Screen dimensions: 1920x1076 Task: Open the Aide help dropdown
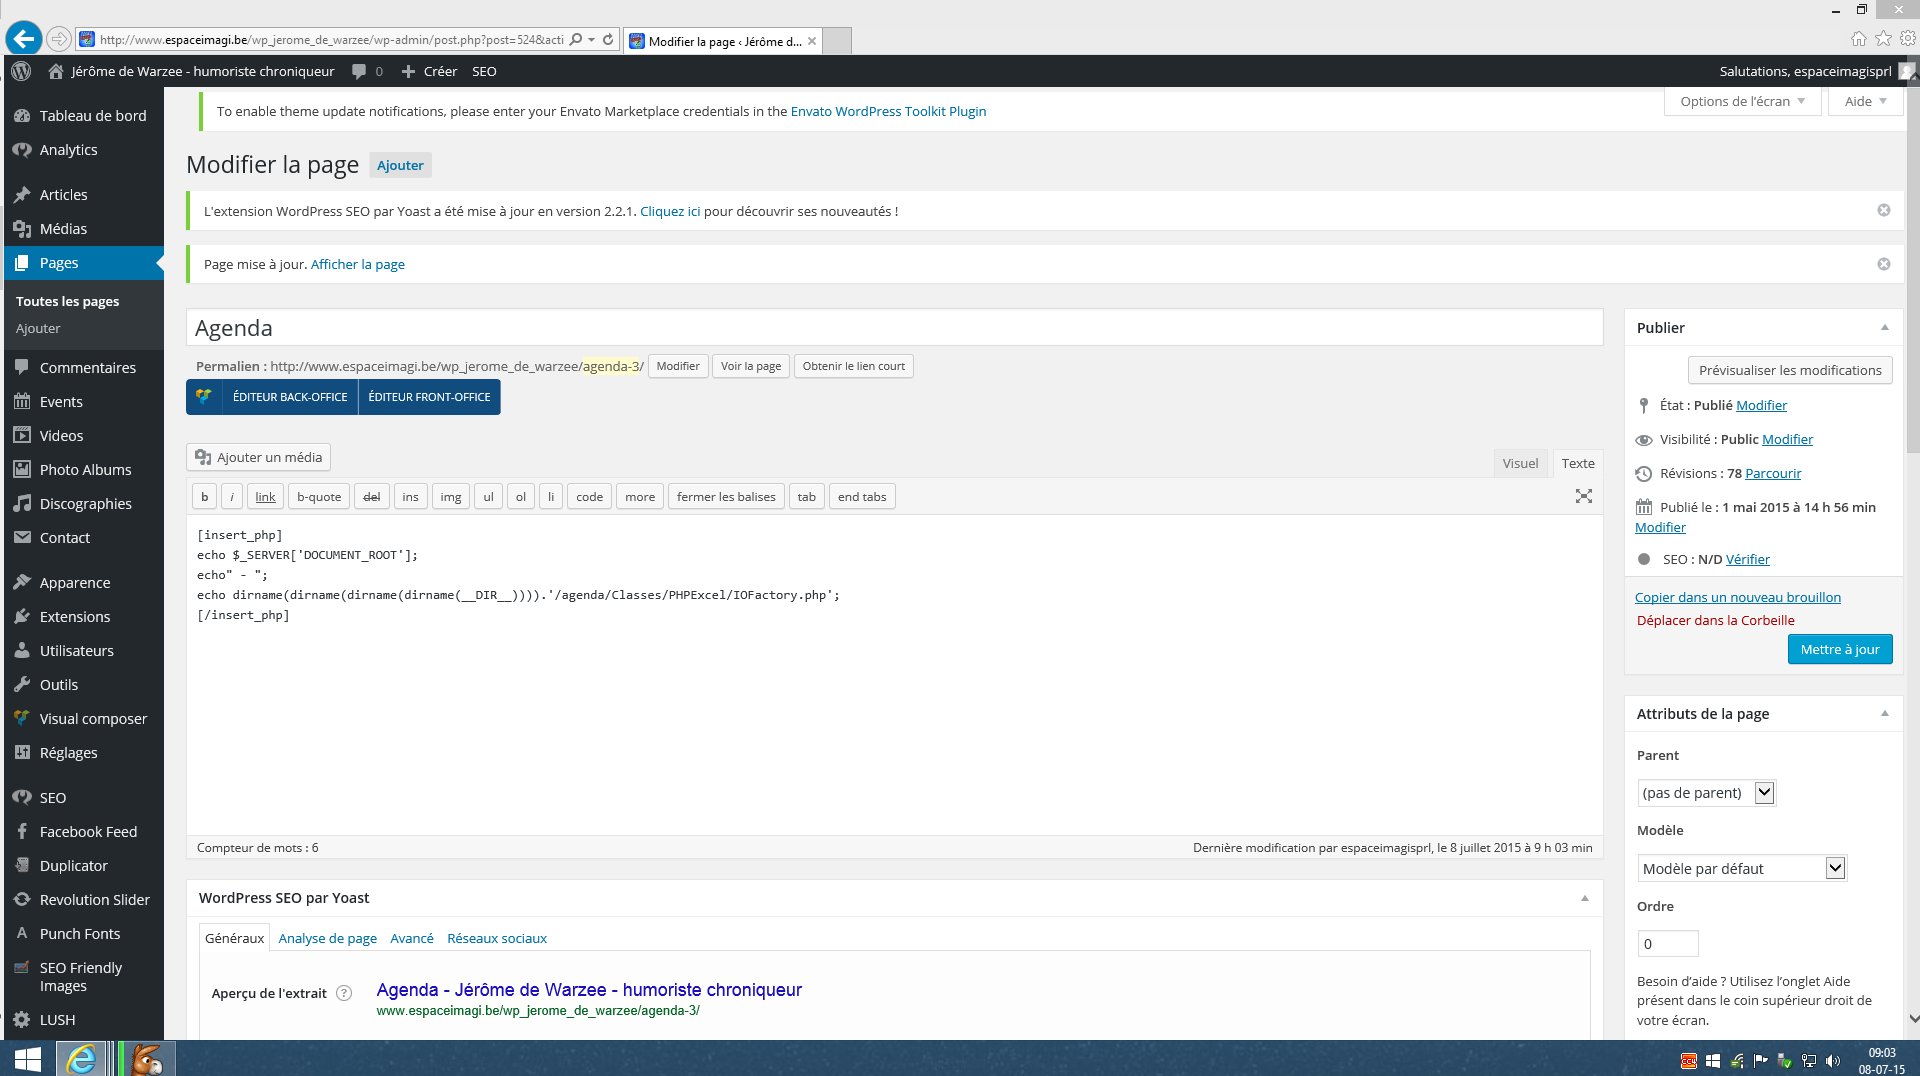1865,101
